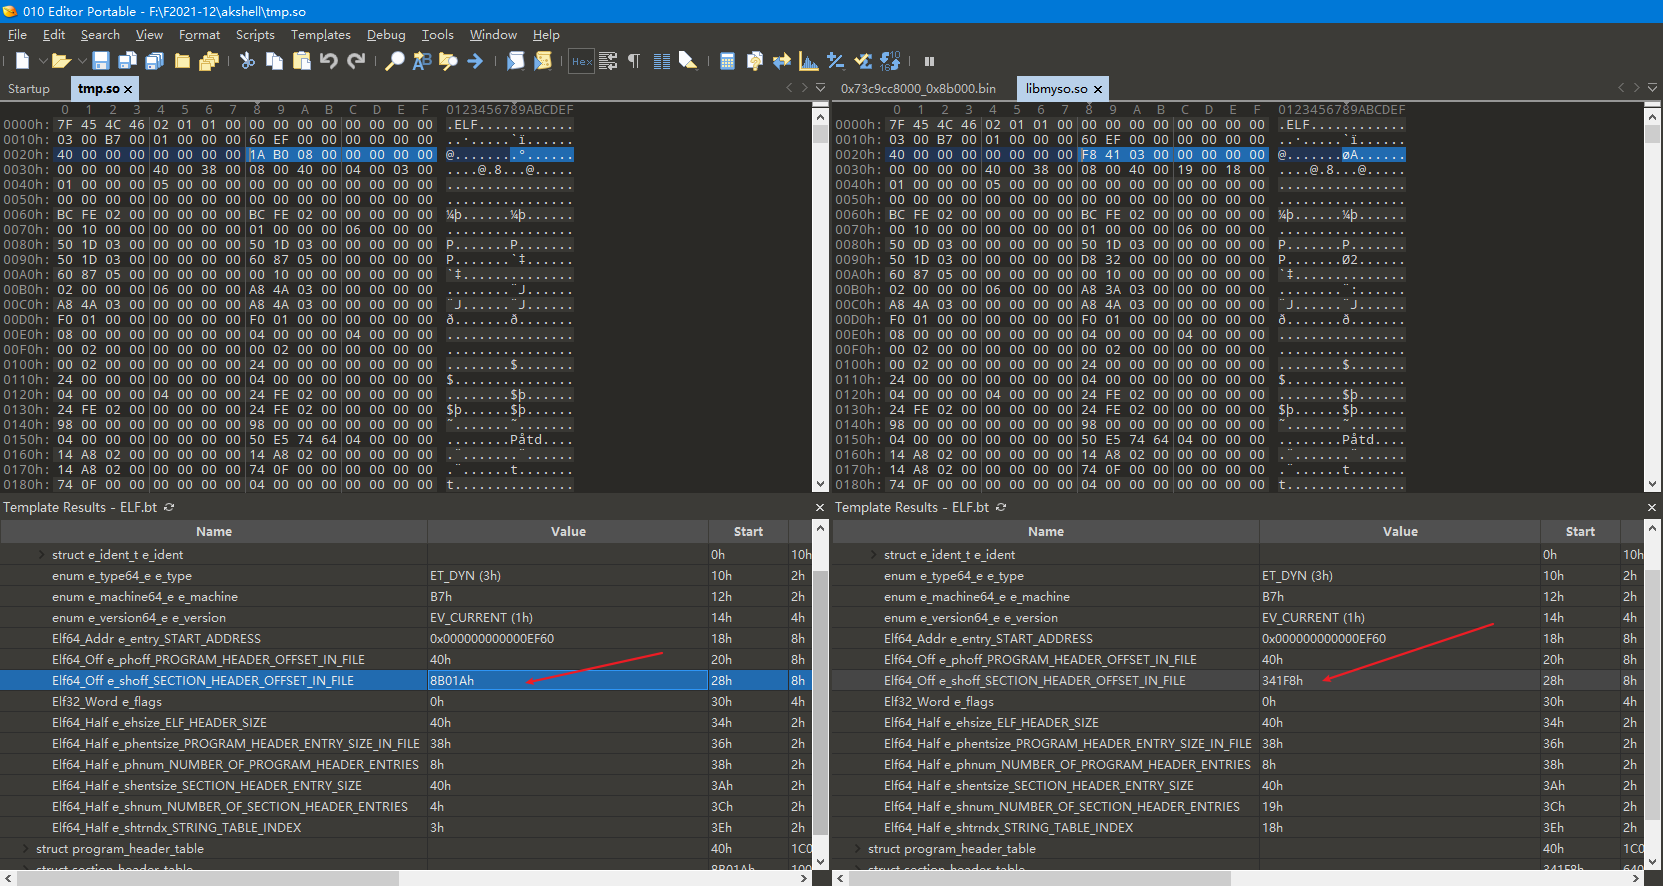Toggle the column mode button
1663x886 pixels.
coord(661,61)
